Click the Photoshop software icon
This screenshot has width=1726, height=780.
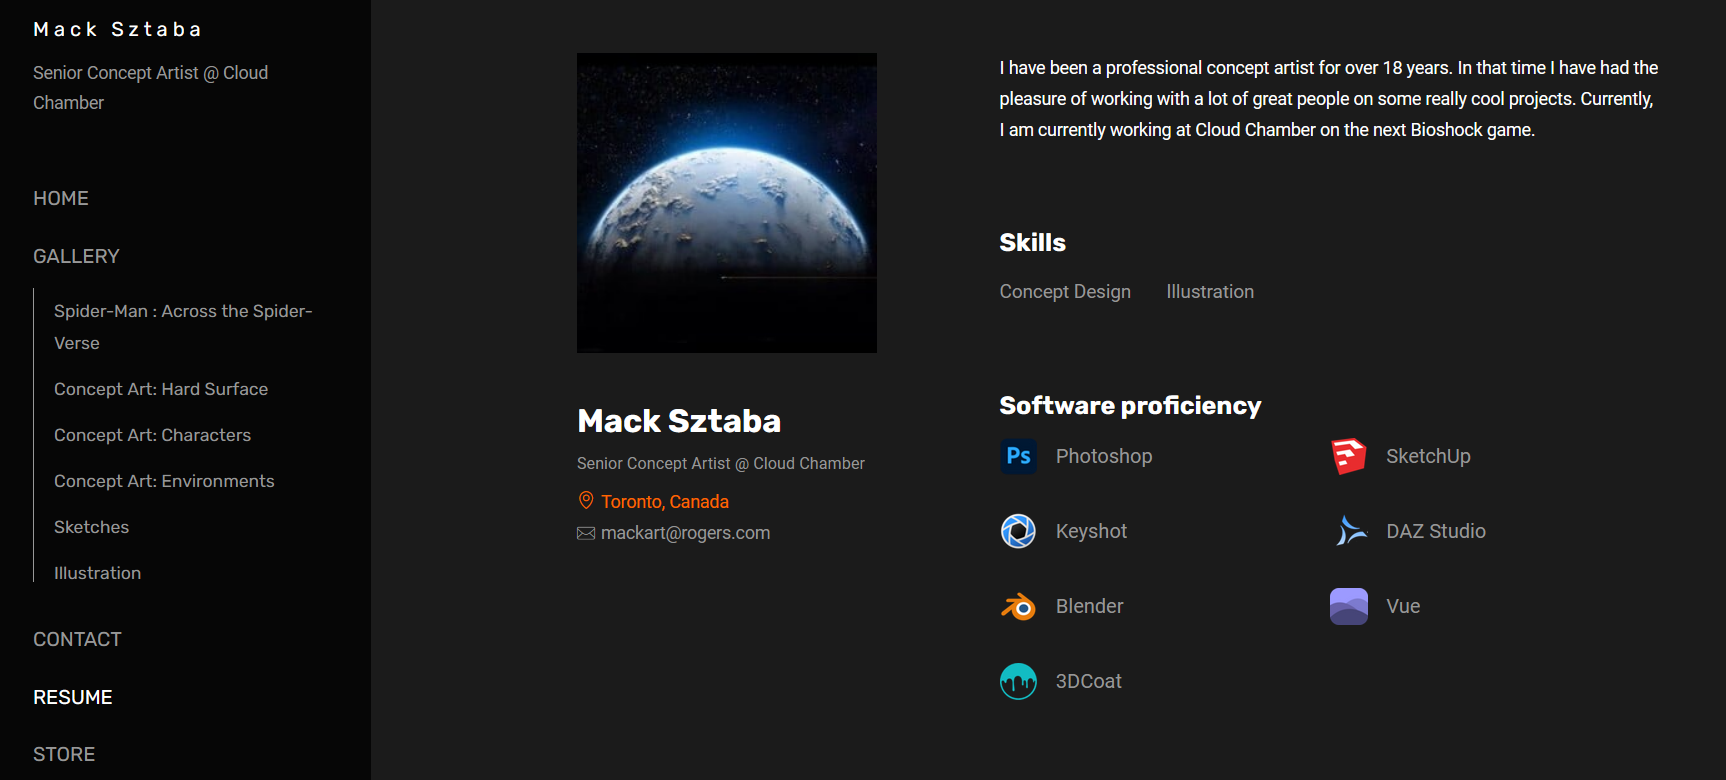(1018, 456)
